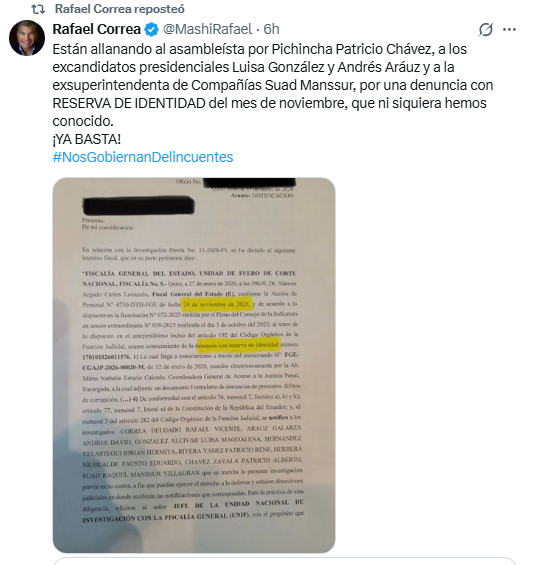This screenshot has width=533, height=565.
Task: Click the repost arrows icon above the tweet
Action: (38, 9)
